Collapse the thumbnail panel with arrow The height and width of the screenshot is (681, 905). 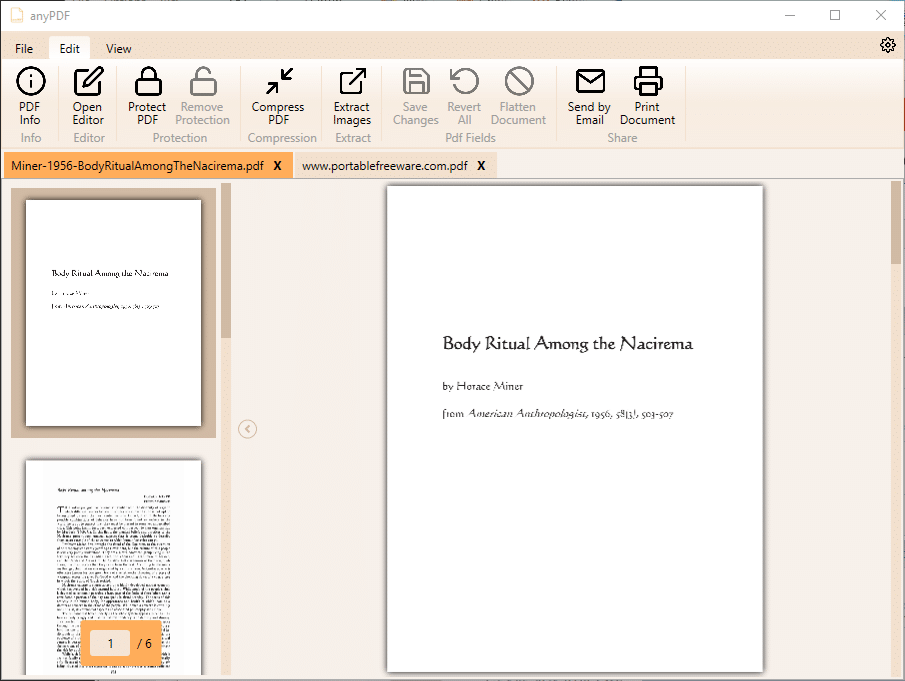pos(248,429)
